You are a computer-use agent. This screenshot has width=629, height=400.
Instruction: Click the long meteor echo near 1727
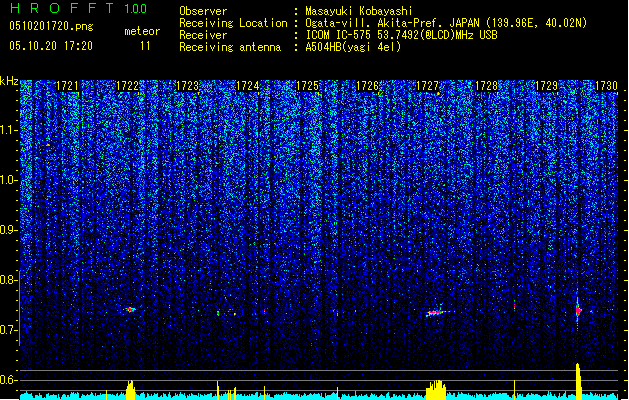point(438,312)
